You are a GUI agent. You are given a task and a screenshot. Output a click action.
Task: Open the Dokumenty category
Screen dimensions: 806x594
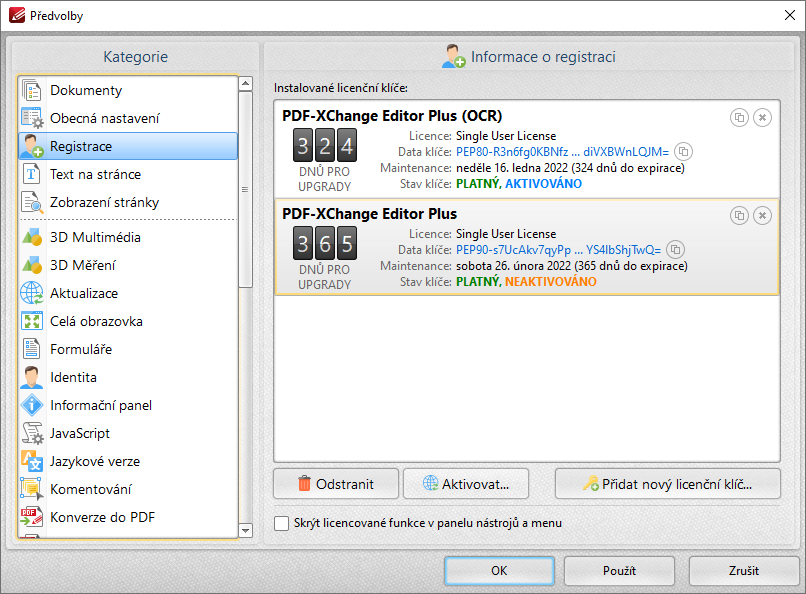click(128, 90)
